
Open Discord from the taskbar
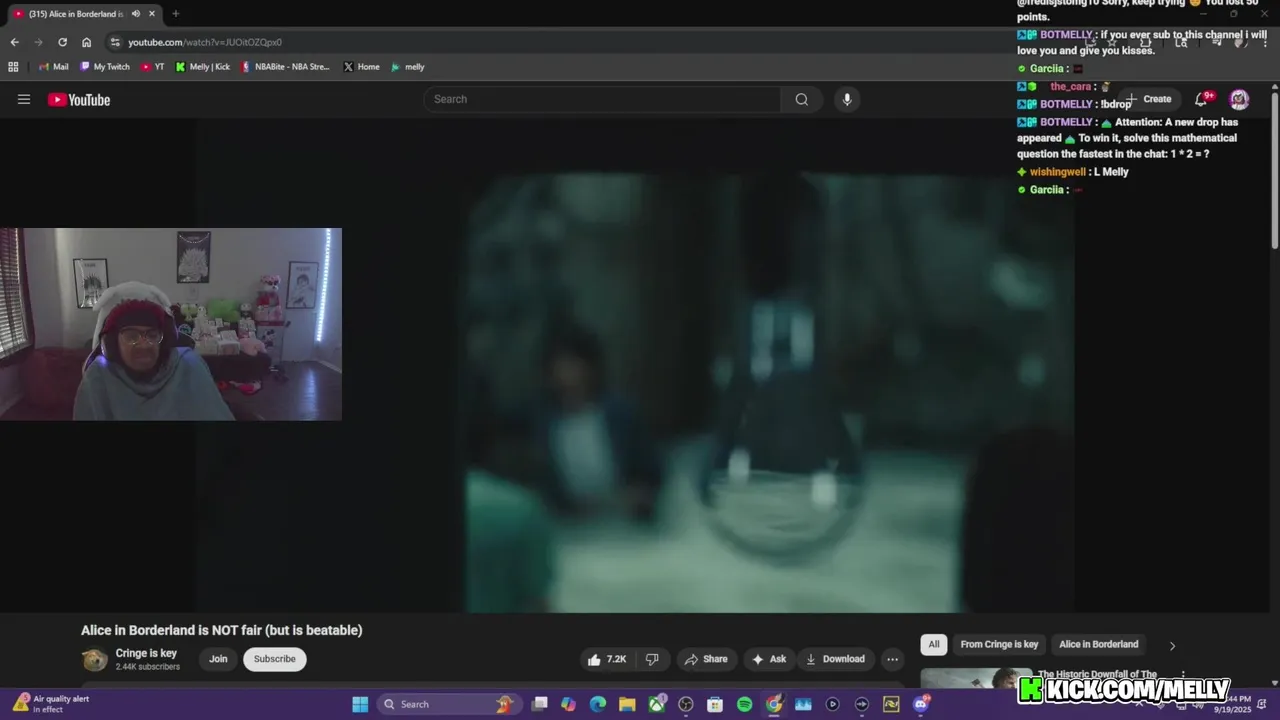920,704
